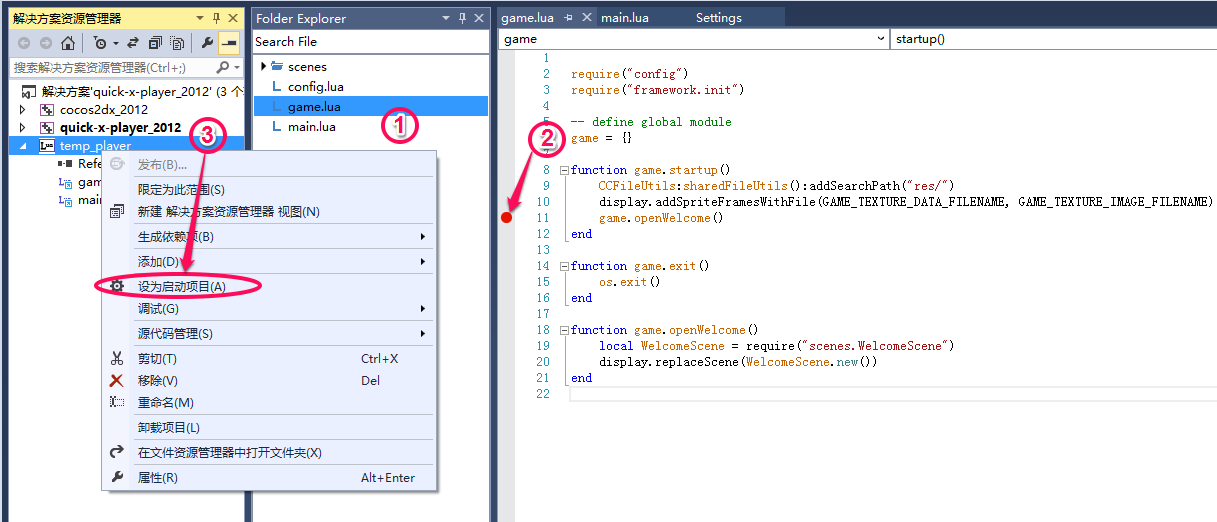
Task: Collapse the game.openWelcome function outline
Action: [x=564, y=330]
